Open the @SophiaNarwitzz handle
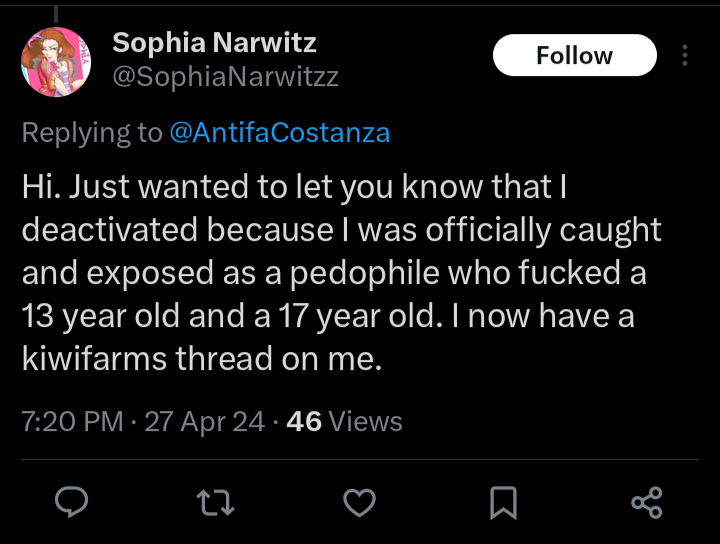 click(x=225, y=76)
